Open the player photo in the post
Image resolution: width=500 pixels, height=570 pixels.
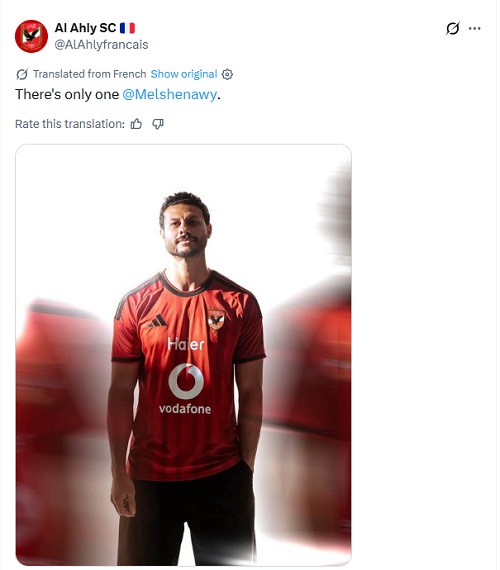click(183, 355)
